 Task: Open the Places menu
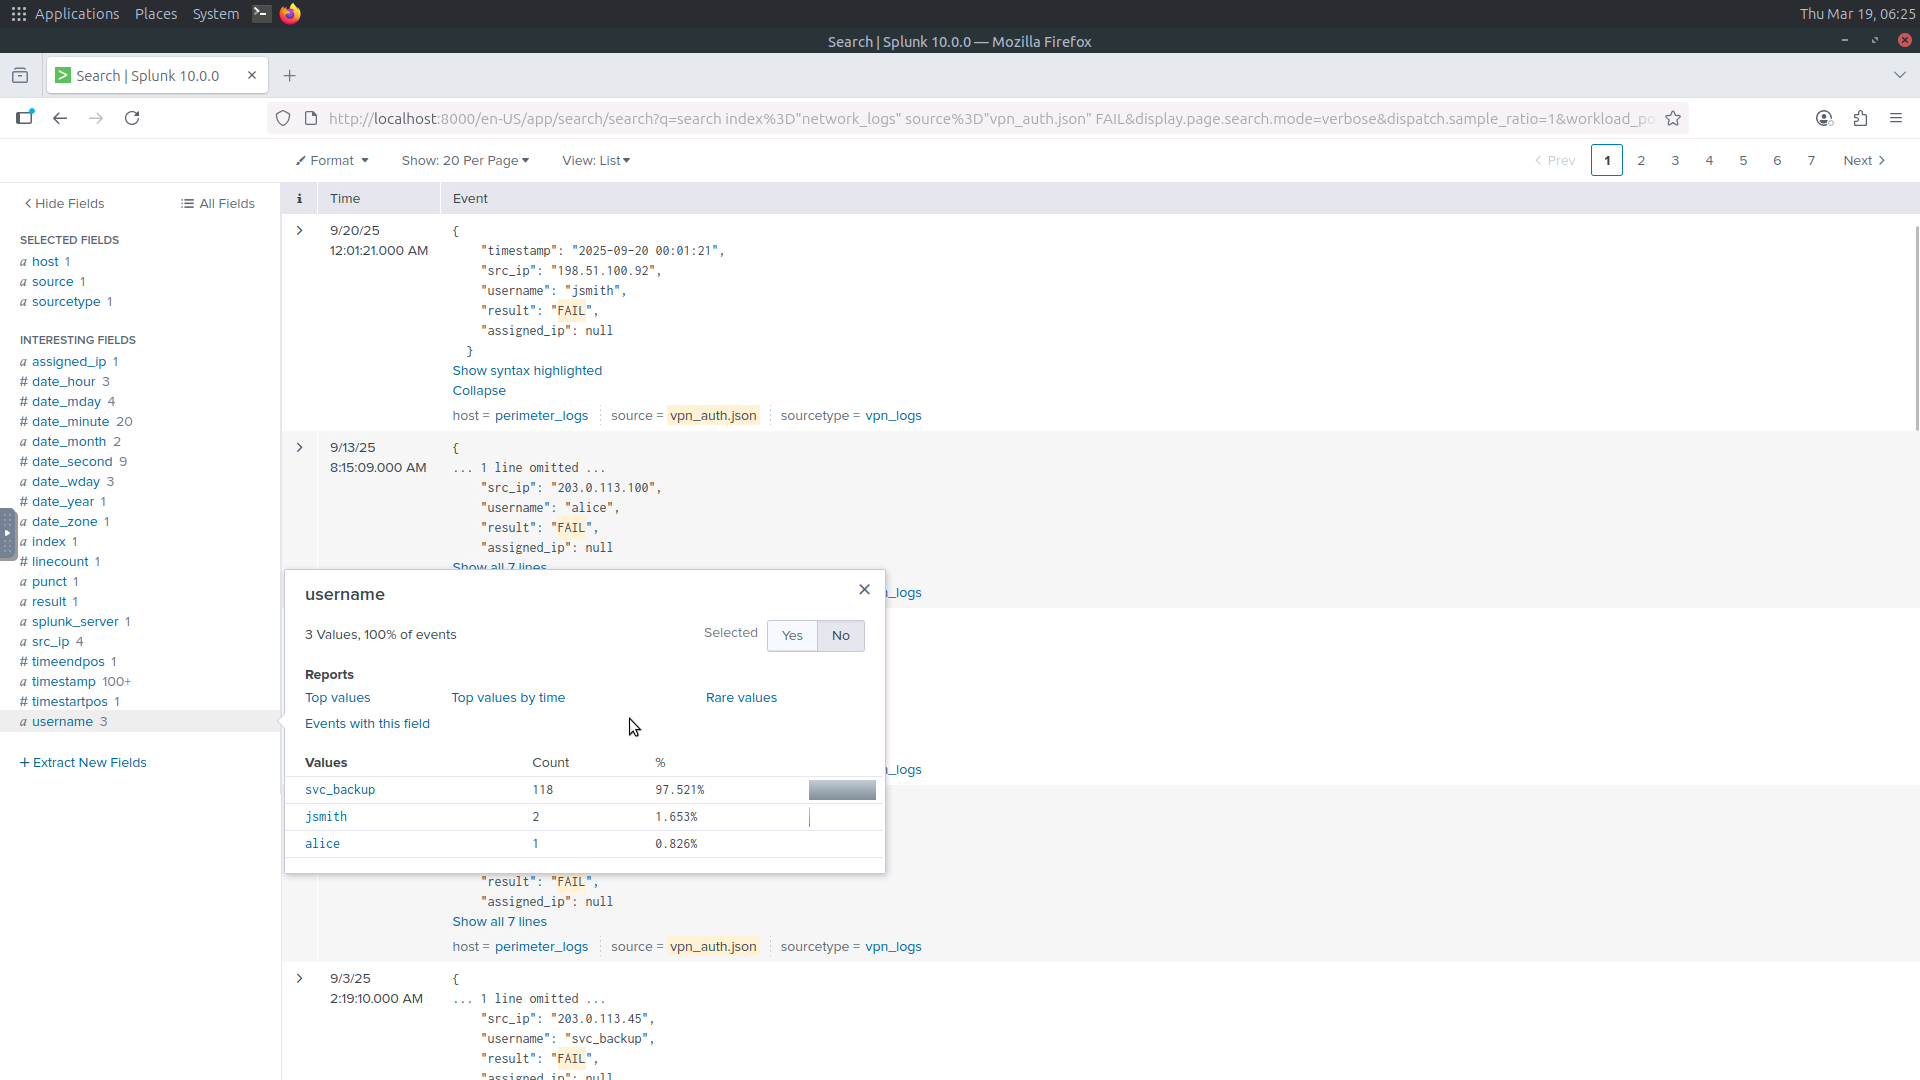[155, 14]
